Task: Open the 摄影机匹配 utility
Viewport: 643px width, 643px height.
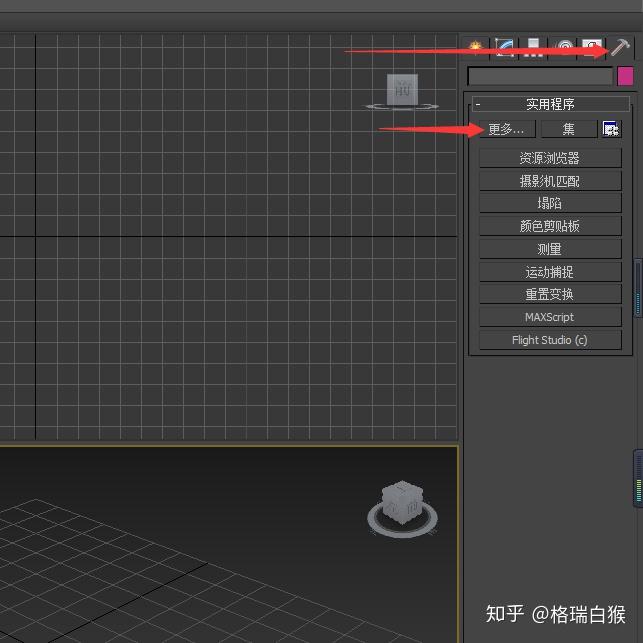Action: pyautogui.click(x=550, y=181)
